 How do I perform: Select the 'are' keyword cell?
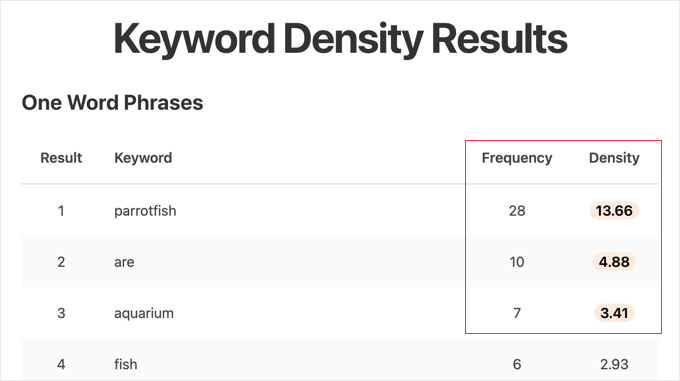(124, 262)
